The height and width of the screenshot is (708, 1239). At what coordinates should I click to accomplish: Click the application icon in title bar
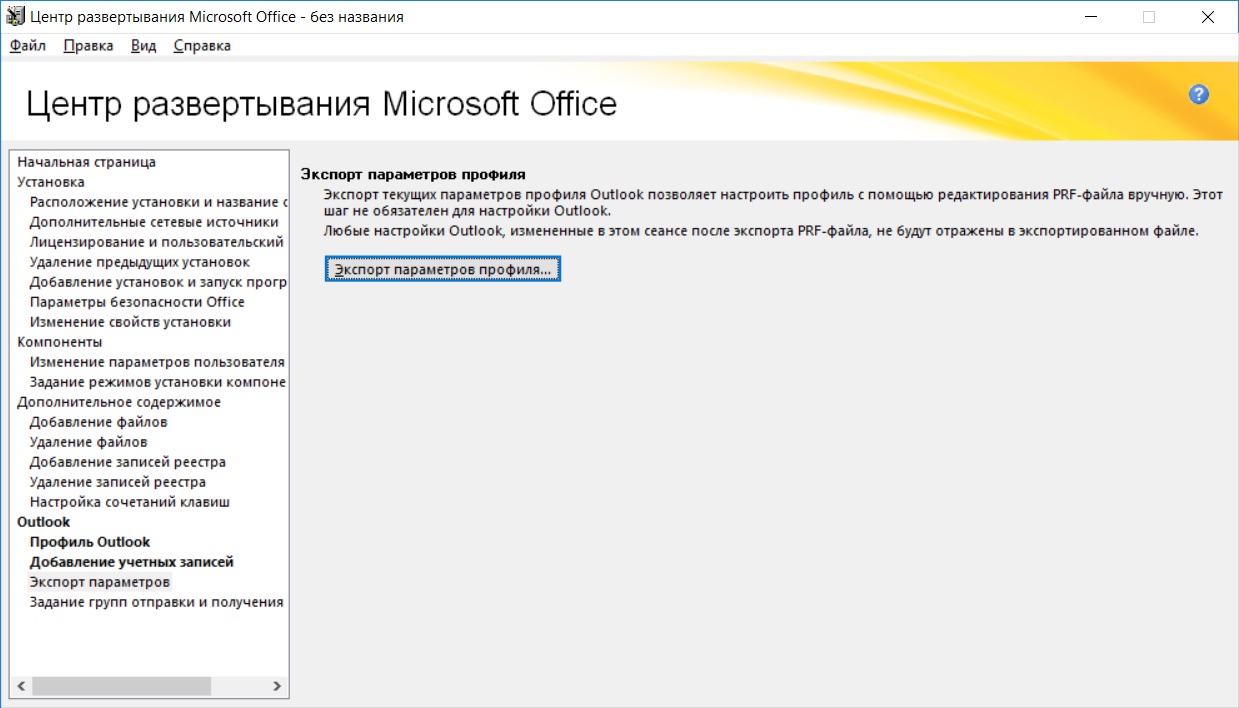(15, 17)
